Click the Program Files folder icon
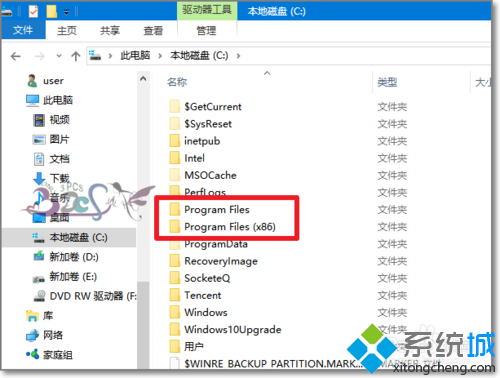 tap(175, 209)
